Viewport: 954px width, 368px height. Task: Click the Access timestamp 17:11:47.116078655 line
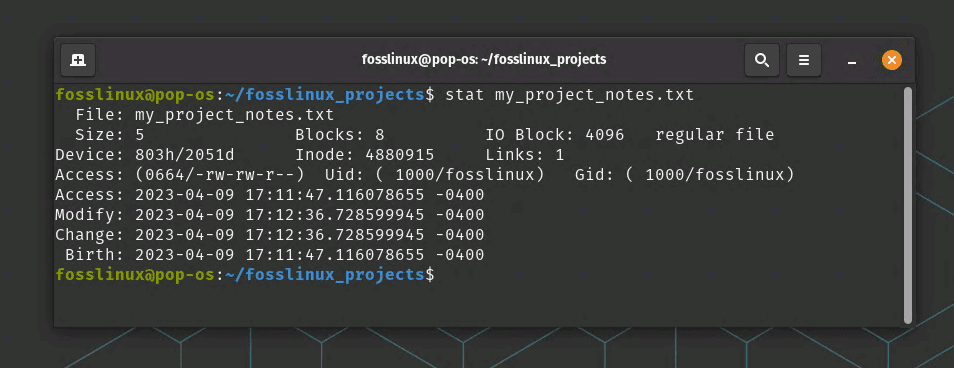pos(270,195)
